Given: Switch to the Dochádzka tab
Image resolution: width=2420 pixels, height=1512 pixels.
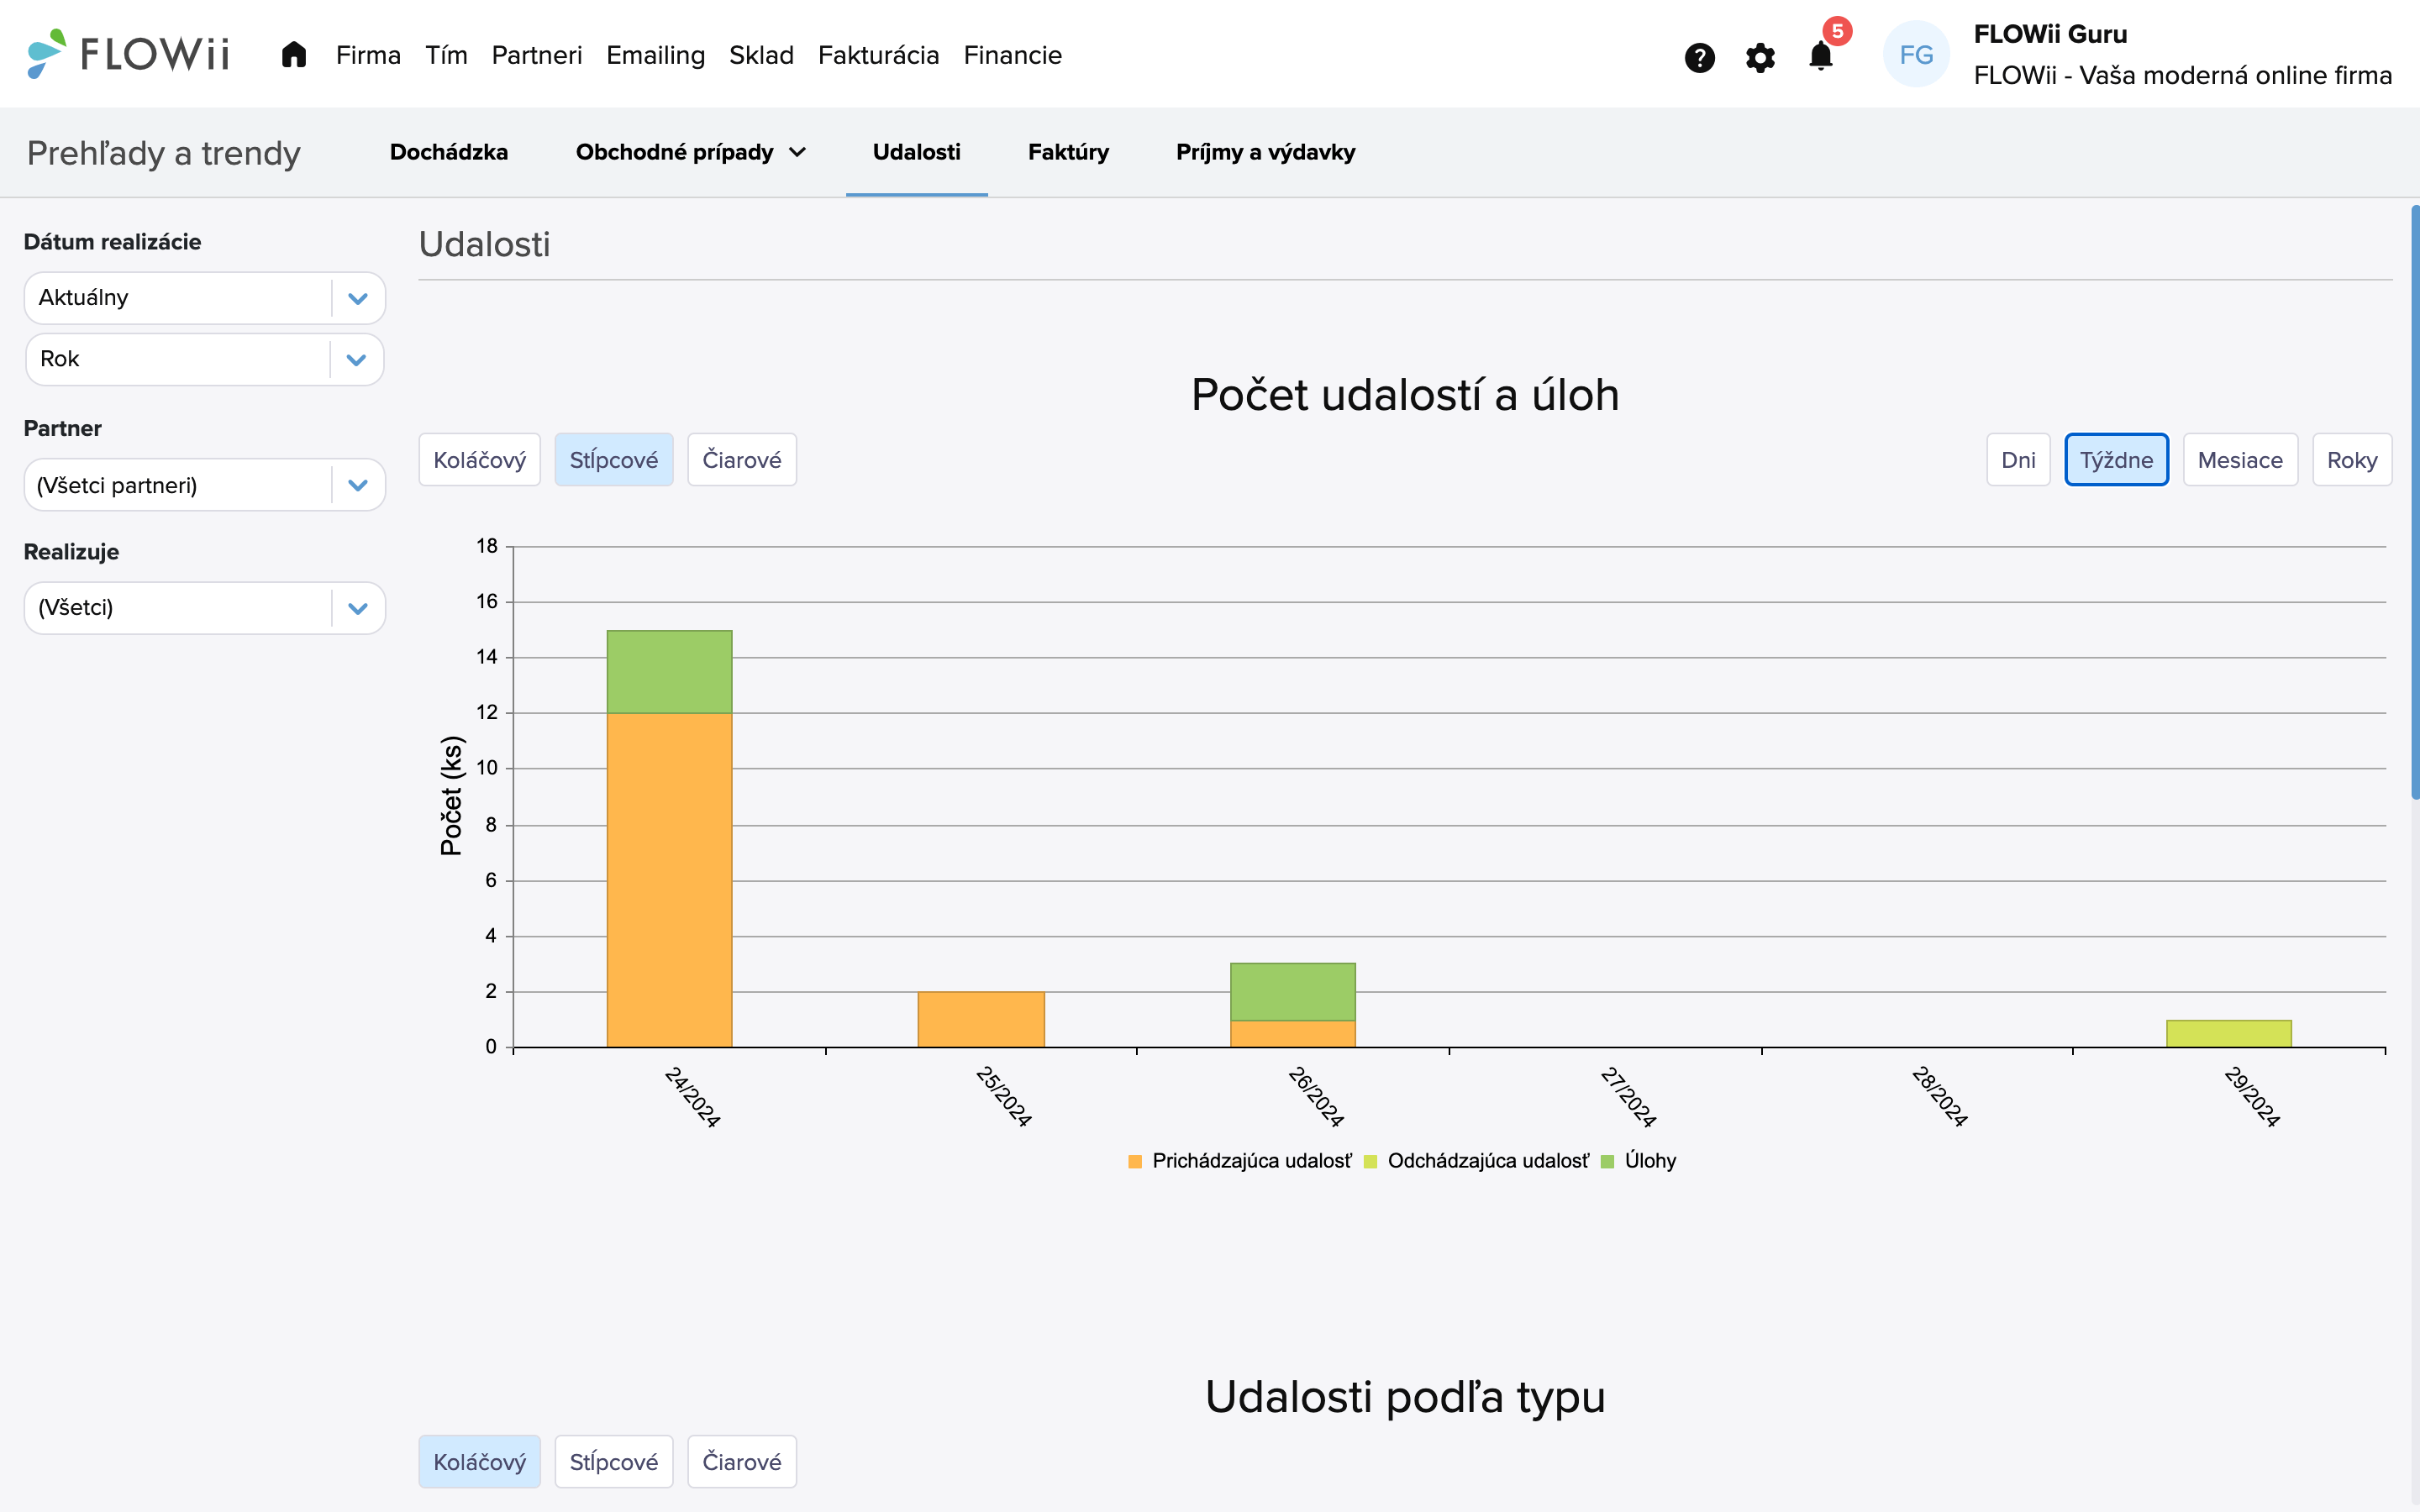Looking at the screenshot, I should pos(448,152).
